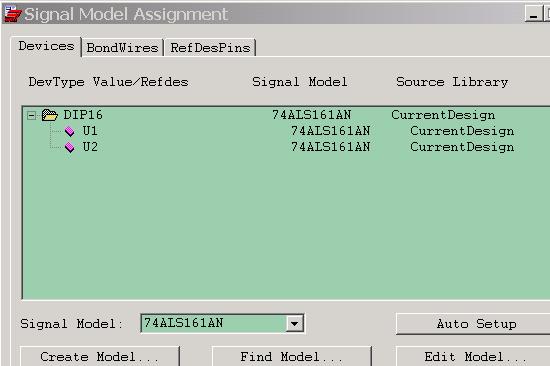Click the 74ALS161AN signal model combo field
Viewport: 550px width, 366px height.
(x=222, y=323)
